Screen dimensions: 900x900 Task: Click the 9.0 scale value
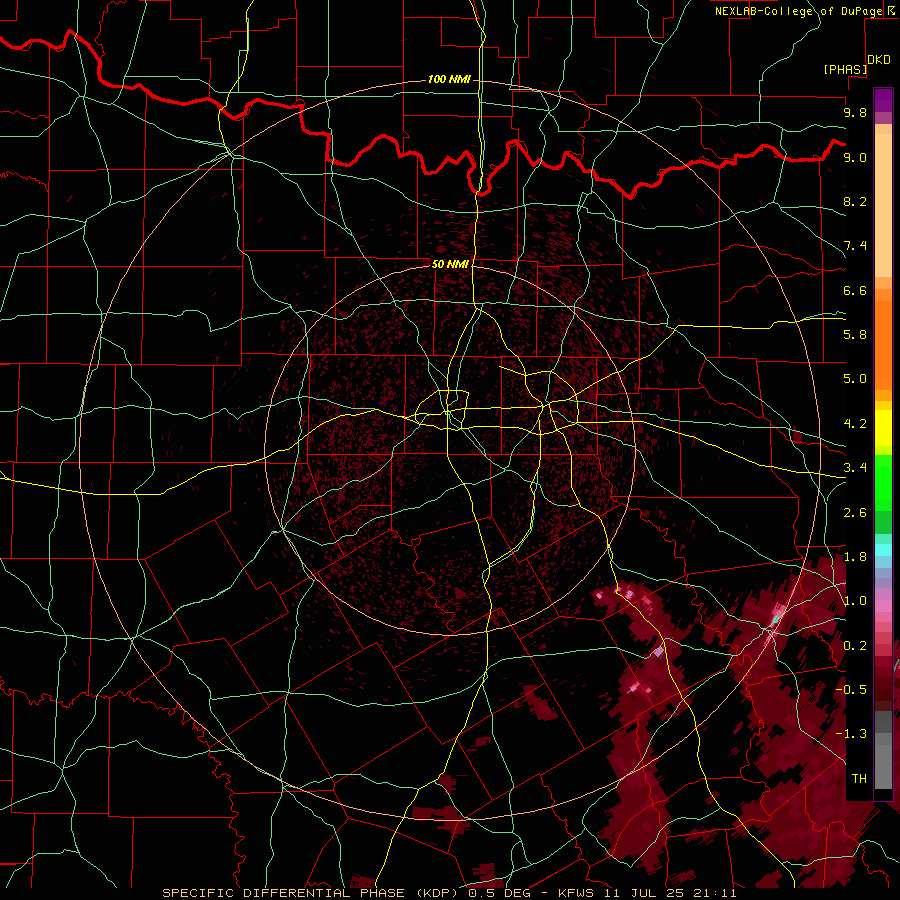coord(855,157)
